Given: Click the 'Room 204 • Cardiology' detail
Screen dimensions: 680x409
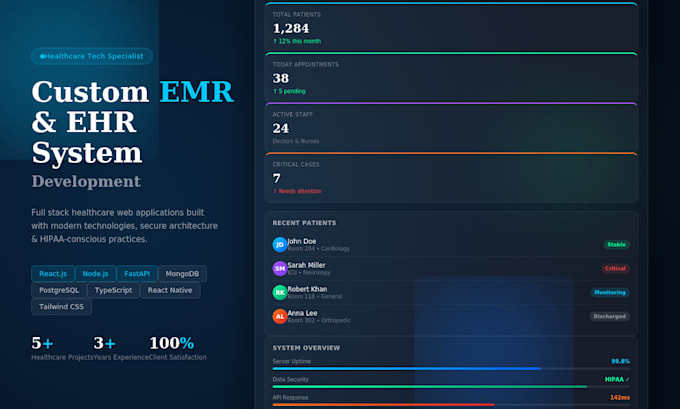Looking at the screenshot, I should coord(318,249).
